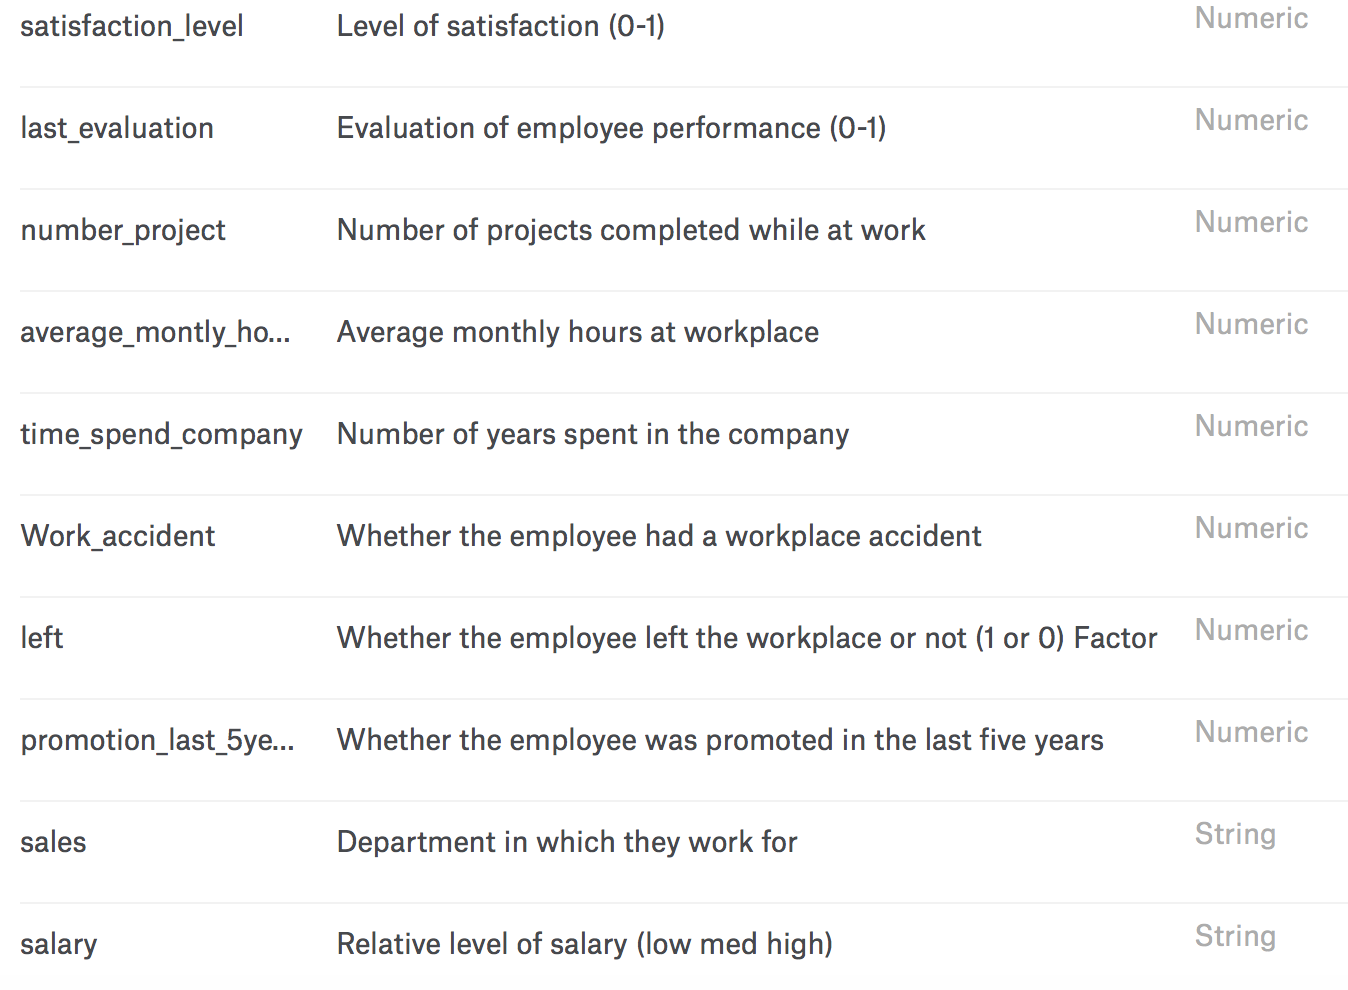Click the truncated promotion_last_5ye... column name
This screenshot has height=990, width=1348.
157,740
